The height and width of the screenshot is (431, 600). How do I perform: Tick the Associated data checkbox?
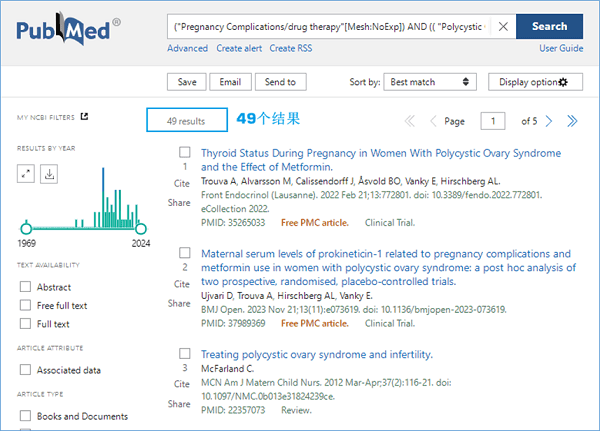(25, 370)
